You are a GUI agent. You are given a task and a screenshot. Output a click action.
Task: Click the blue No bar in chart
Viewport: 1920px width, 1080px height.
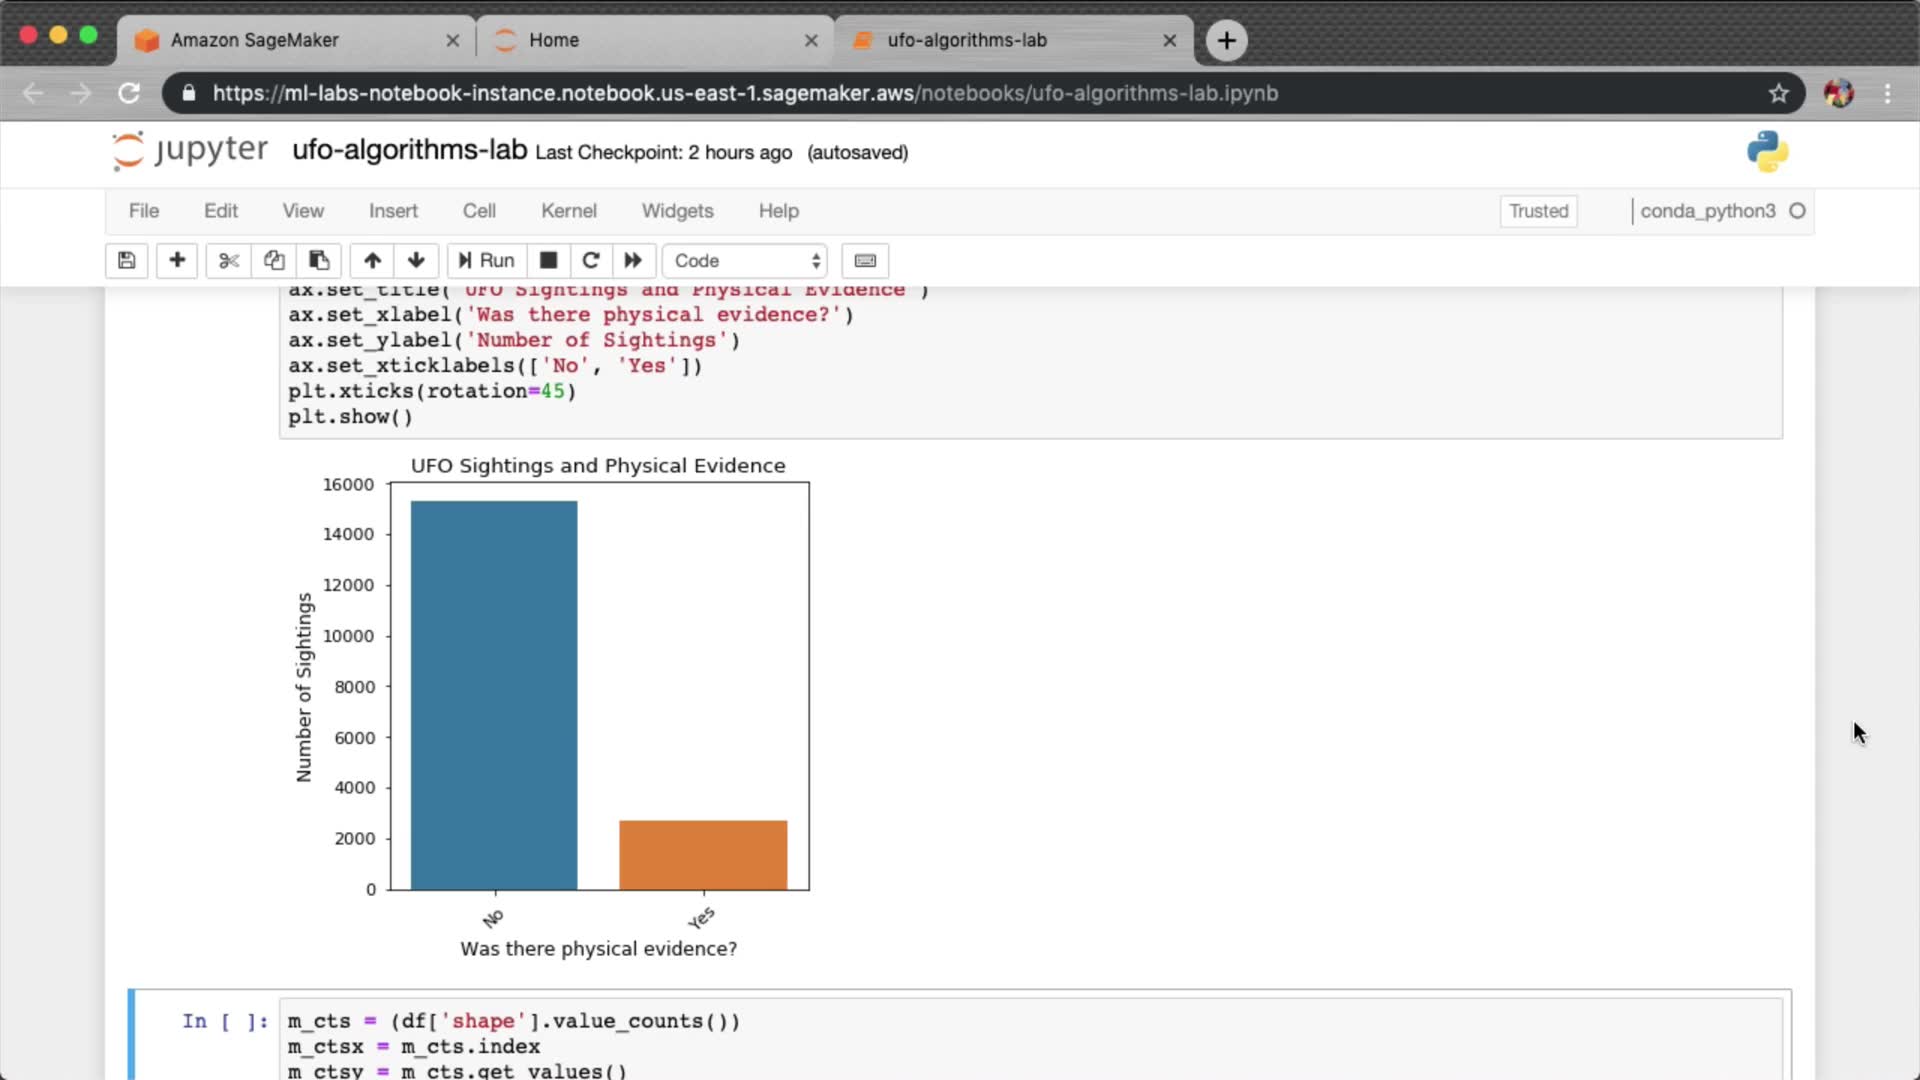coord(494,695)
